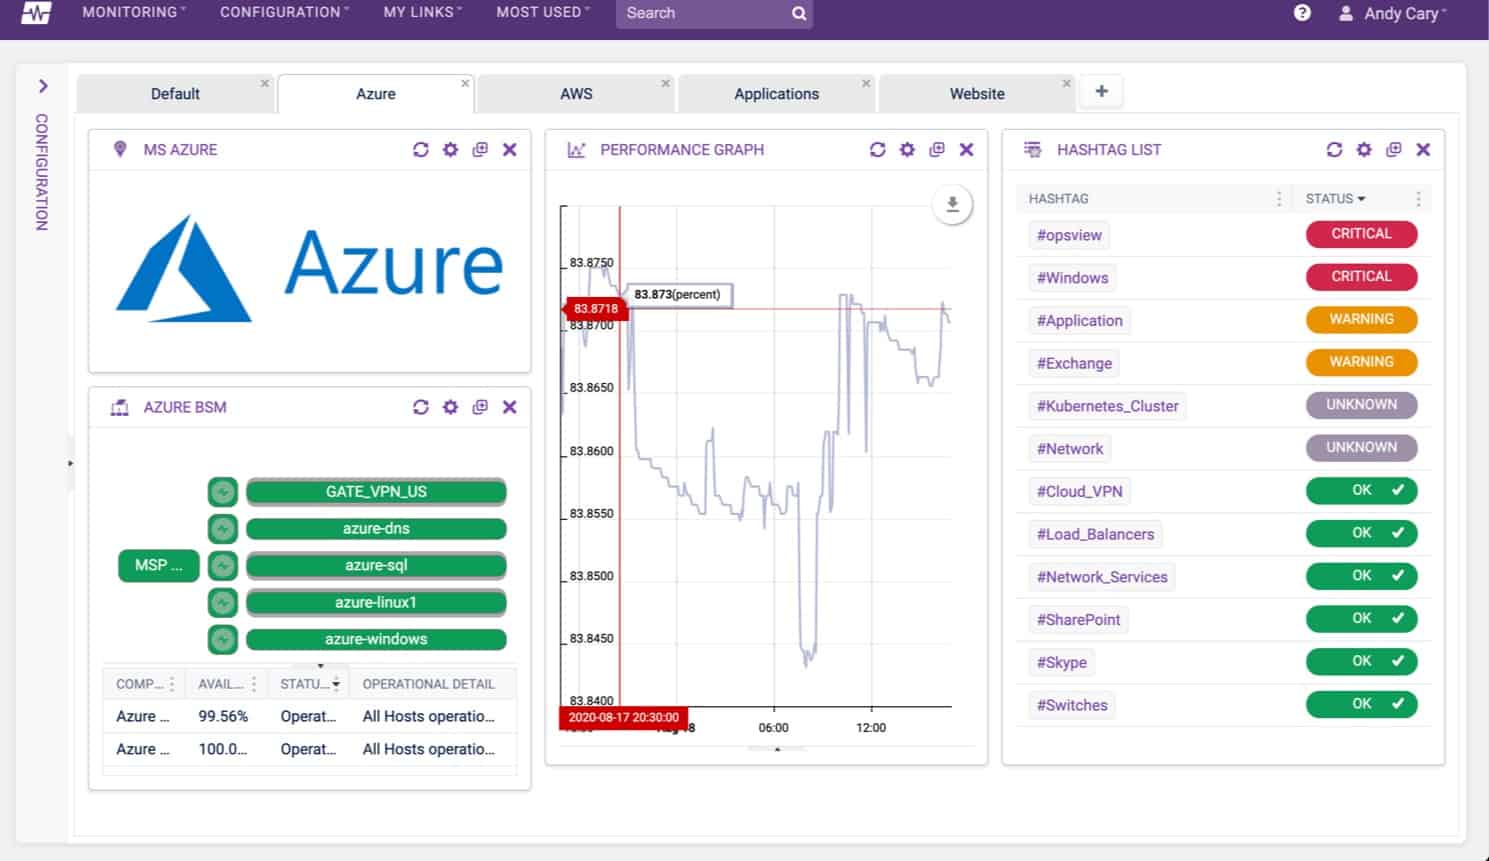Image resolution: width=1489 pixels, height=861 pixels.
Task: Clone the Performance Graph dashlet
Action: [937, 149]
